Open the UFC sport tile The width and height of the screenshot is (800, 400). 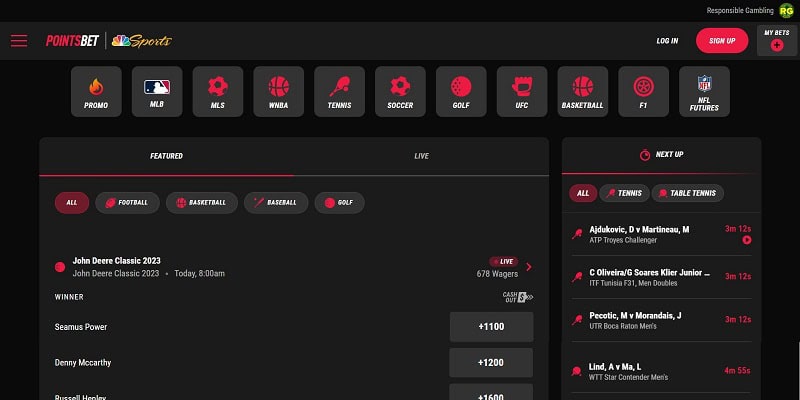pyautogui.click(x=522, y=91)
